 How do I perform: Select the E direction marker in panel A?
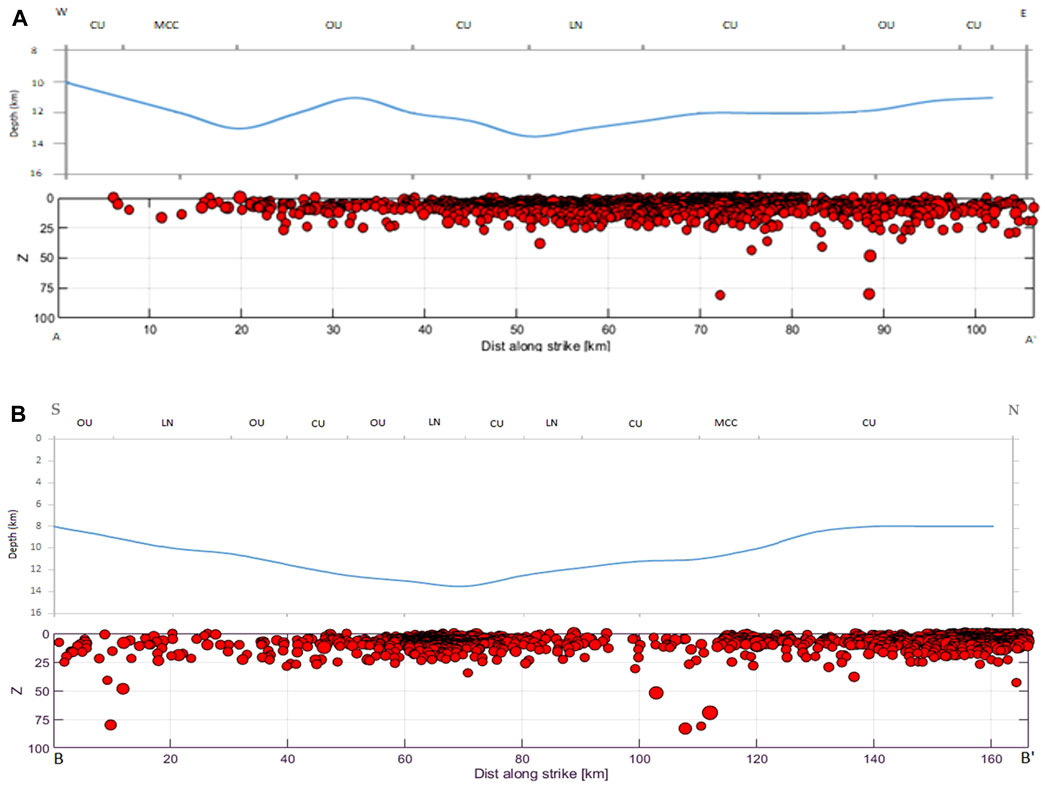coord(1023,13)
